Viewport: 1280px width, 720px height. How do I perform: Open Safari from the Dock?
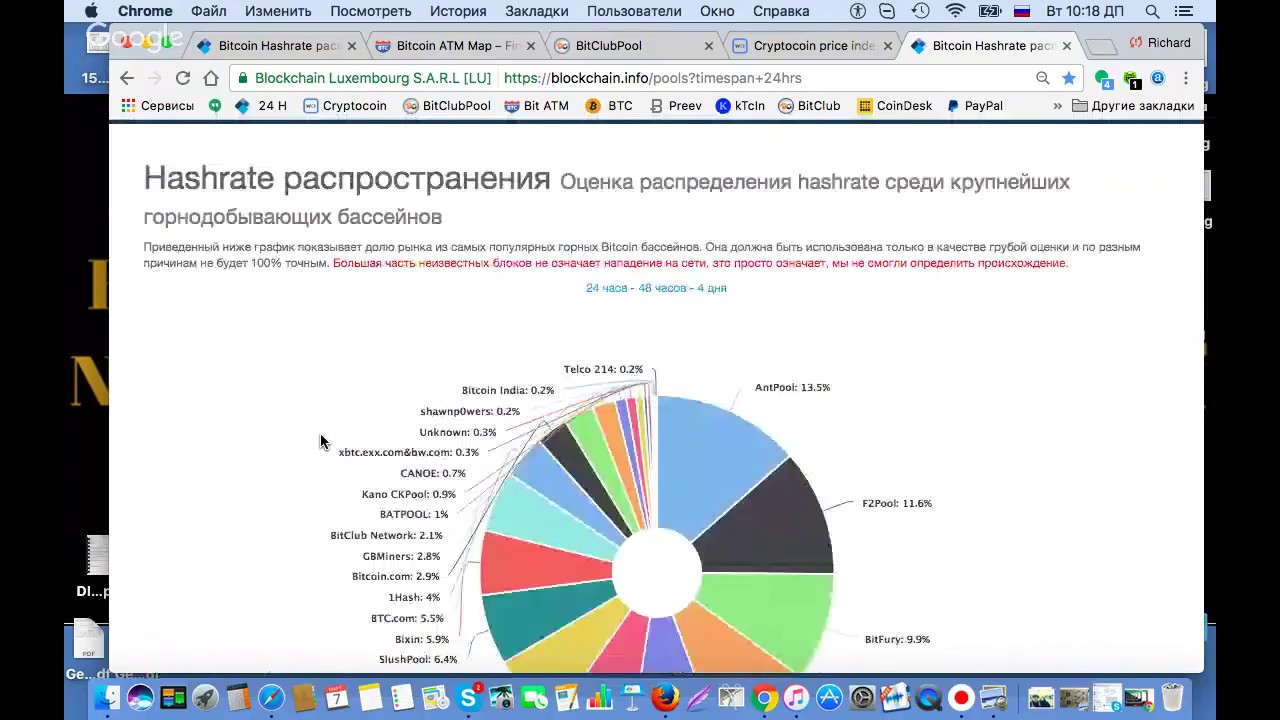tap(272, 697)
